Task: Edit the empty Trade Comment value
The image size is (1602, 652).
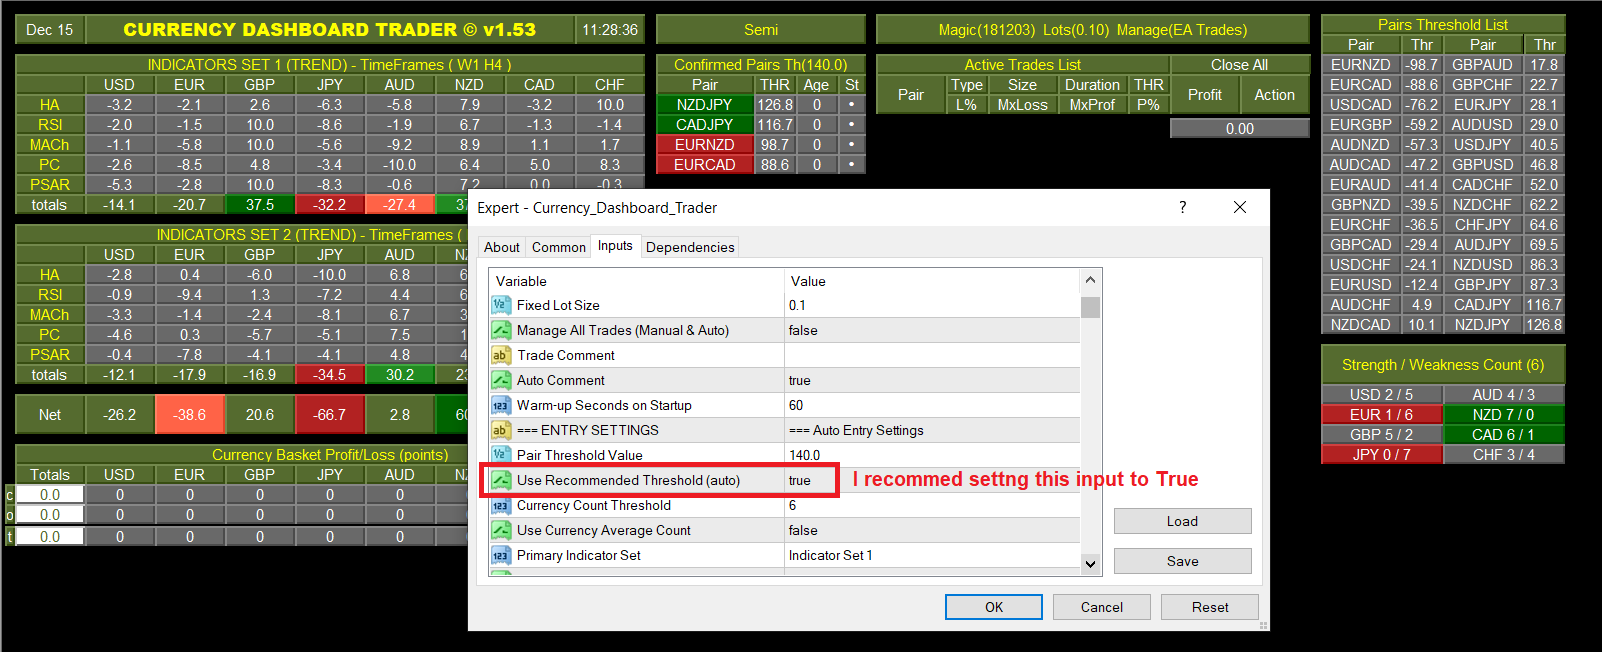Action: click(x=932, y=355)
